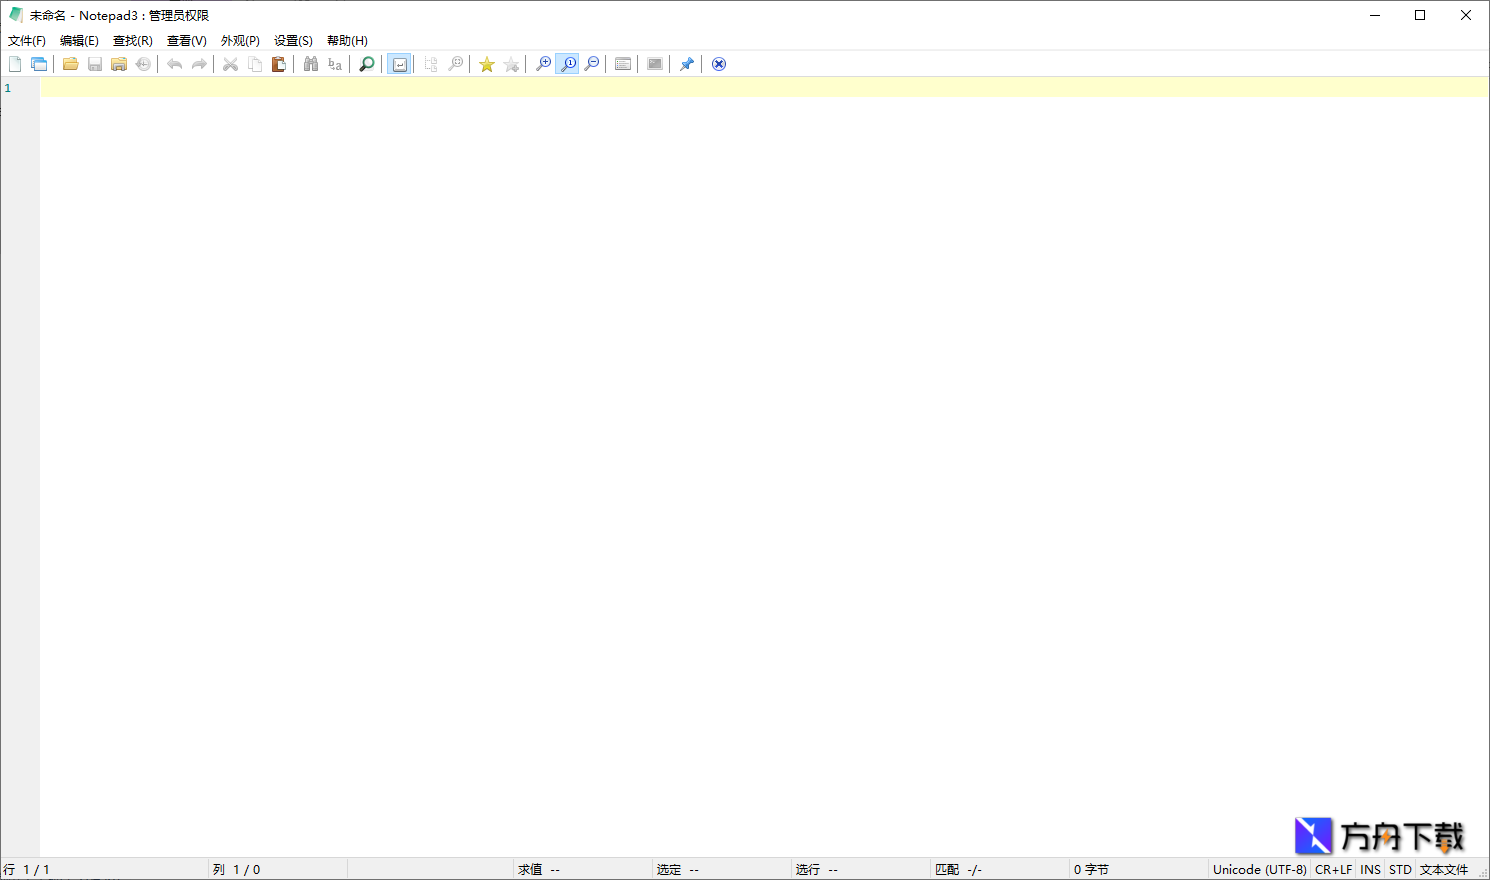Toggle INS overtype mode in status bar
1490x880 pixels.
pos(1370,869)
